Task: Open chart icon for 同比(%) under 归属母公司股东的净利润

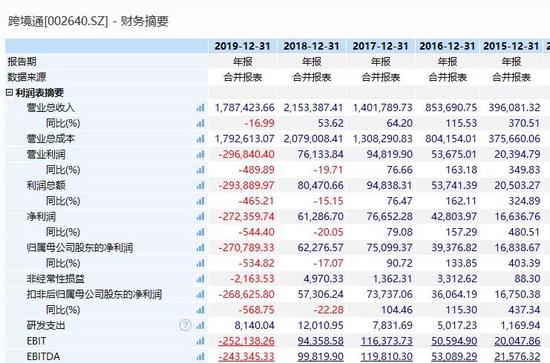Action: (x=200, y=263)
